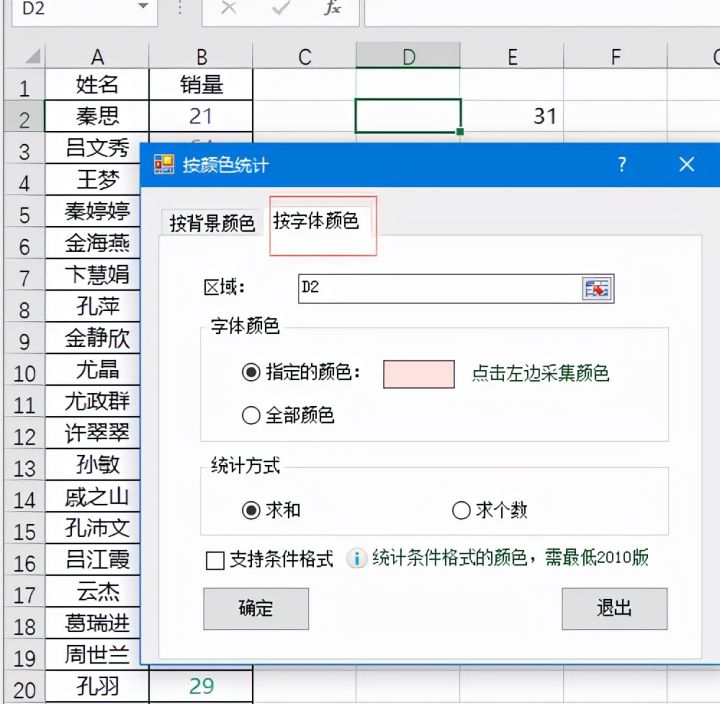The height and width of the screenshot is (704, 720).
Task: Click cell containing 金静欣
Action: (x=93, y=338)
